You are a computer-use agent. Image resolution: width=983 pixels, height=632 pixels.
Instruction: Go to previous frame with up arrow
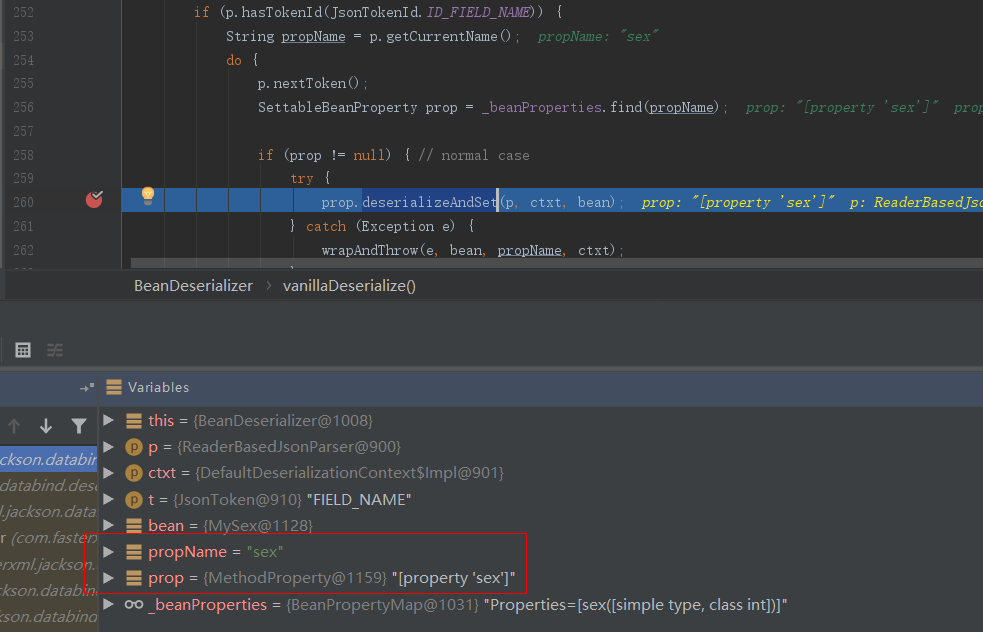pyautogui.click(x=14, y=426)
